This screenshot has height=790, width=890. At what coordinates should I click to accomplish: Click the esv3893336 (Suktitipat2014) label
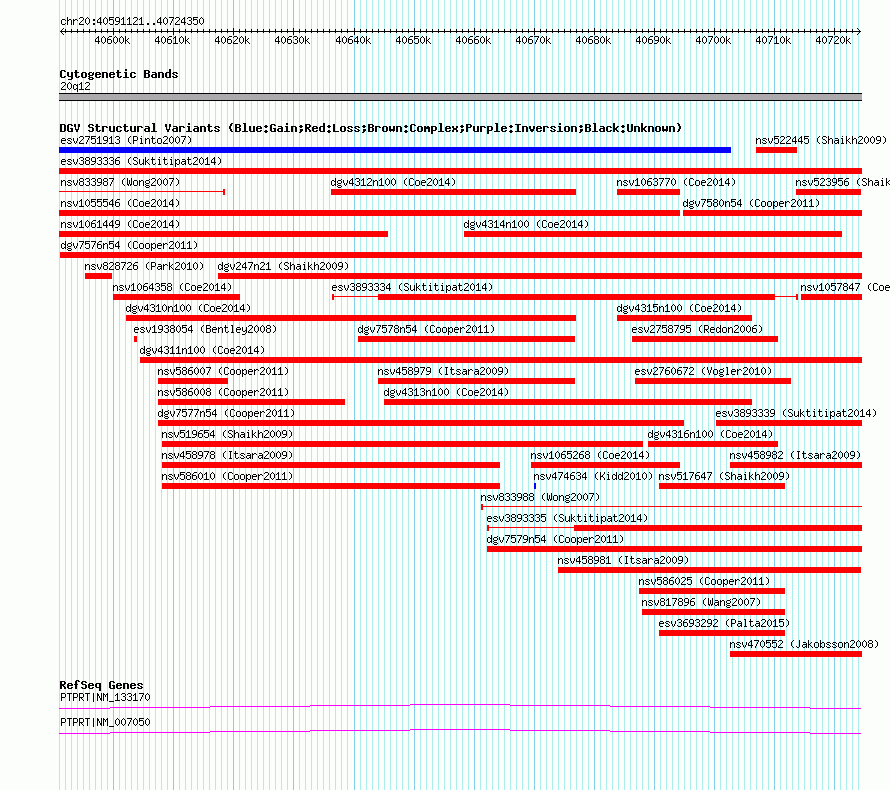click(141, 161)
